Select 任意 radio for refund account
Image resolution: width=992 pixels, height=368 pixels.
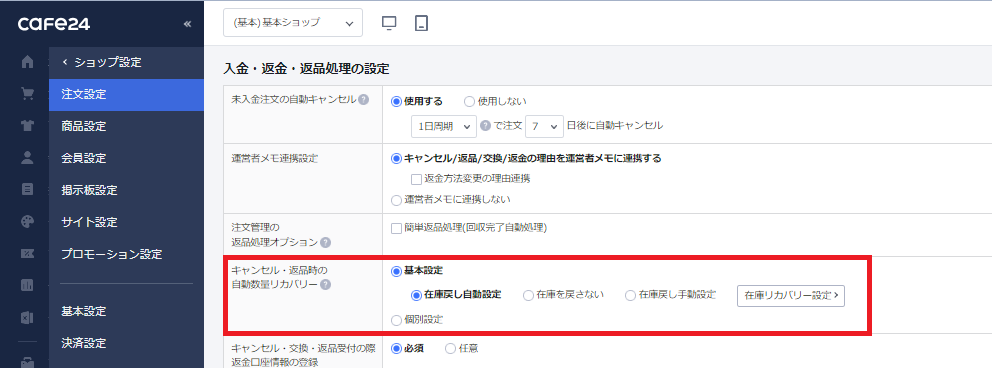(450, 348)
